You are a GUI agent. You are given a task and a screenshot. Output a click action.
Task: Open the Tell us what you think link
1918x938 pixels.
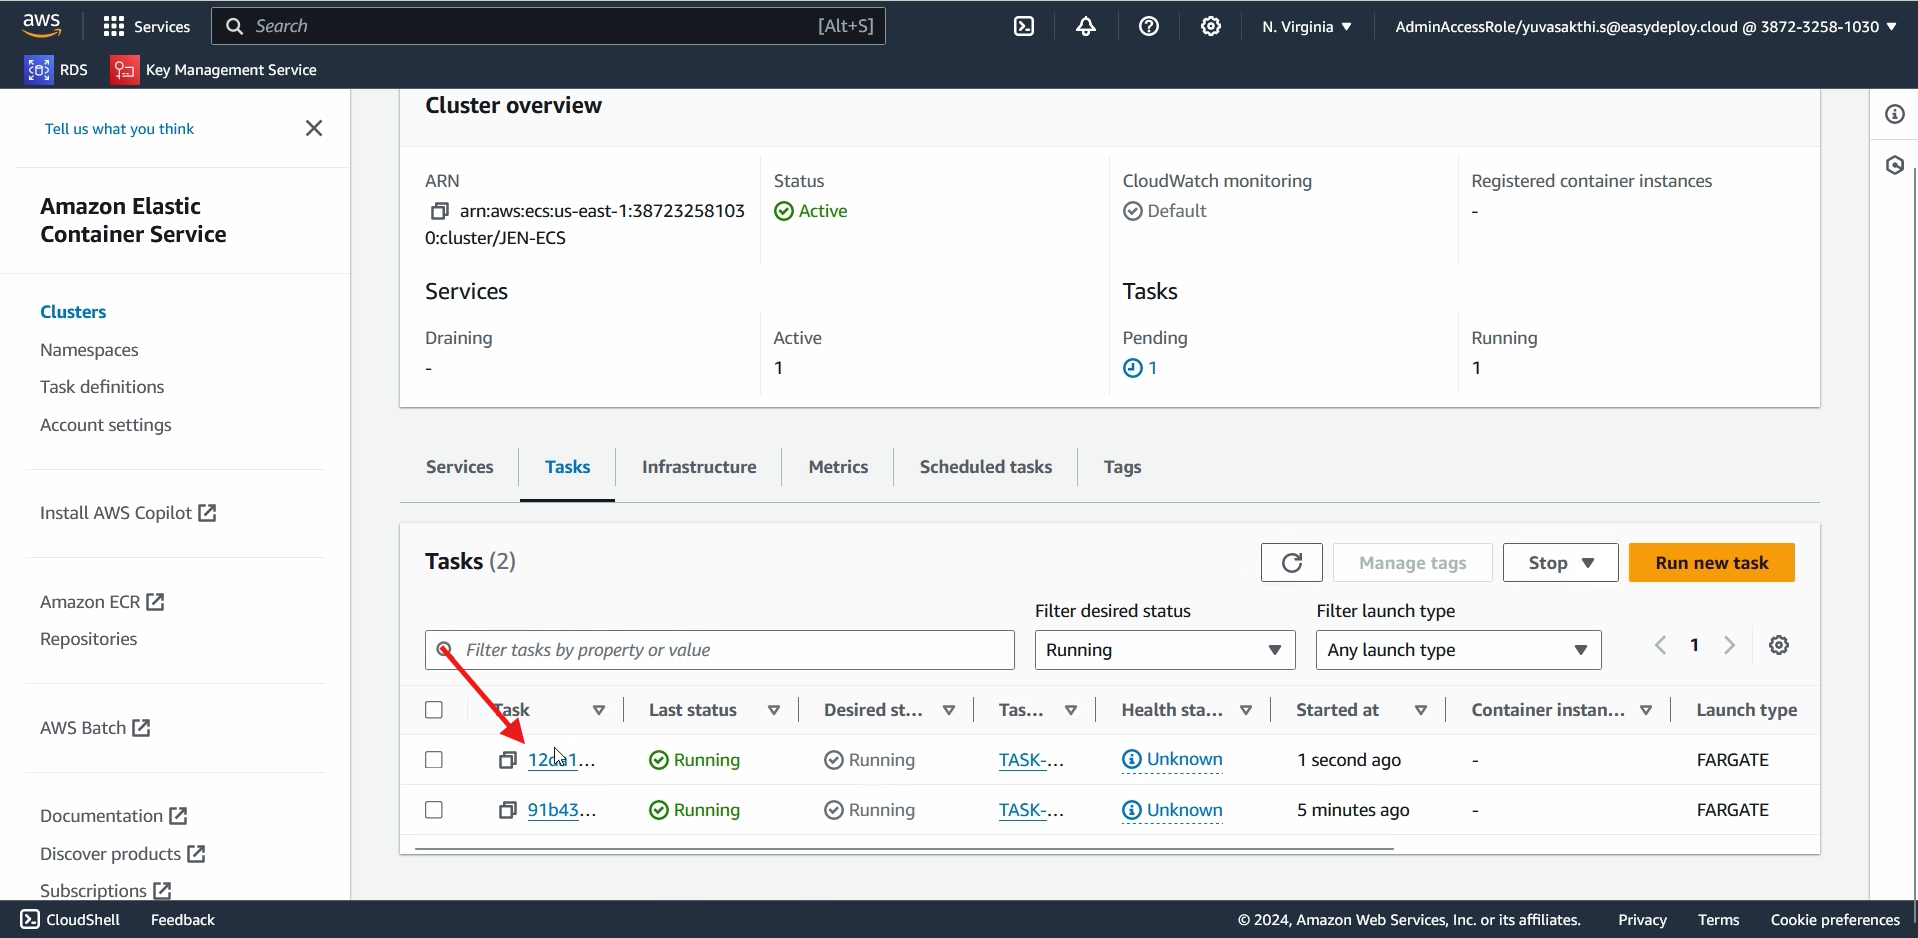tap(120, 129)
